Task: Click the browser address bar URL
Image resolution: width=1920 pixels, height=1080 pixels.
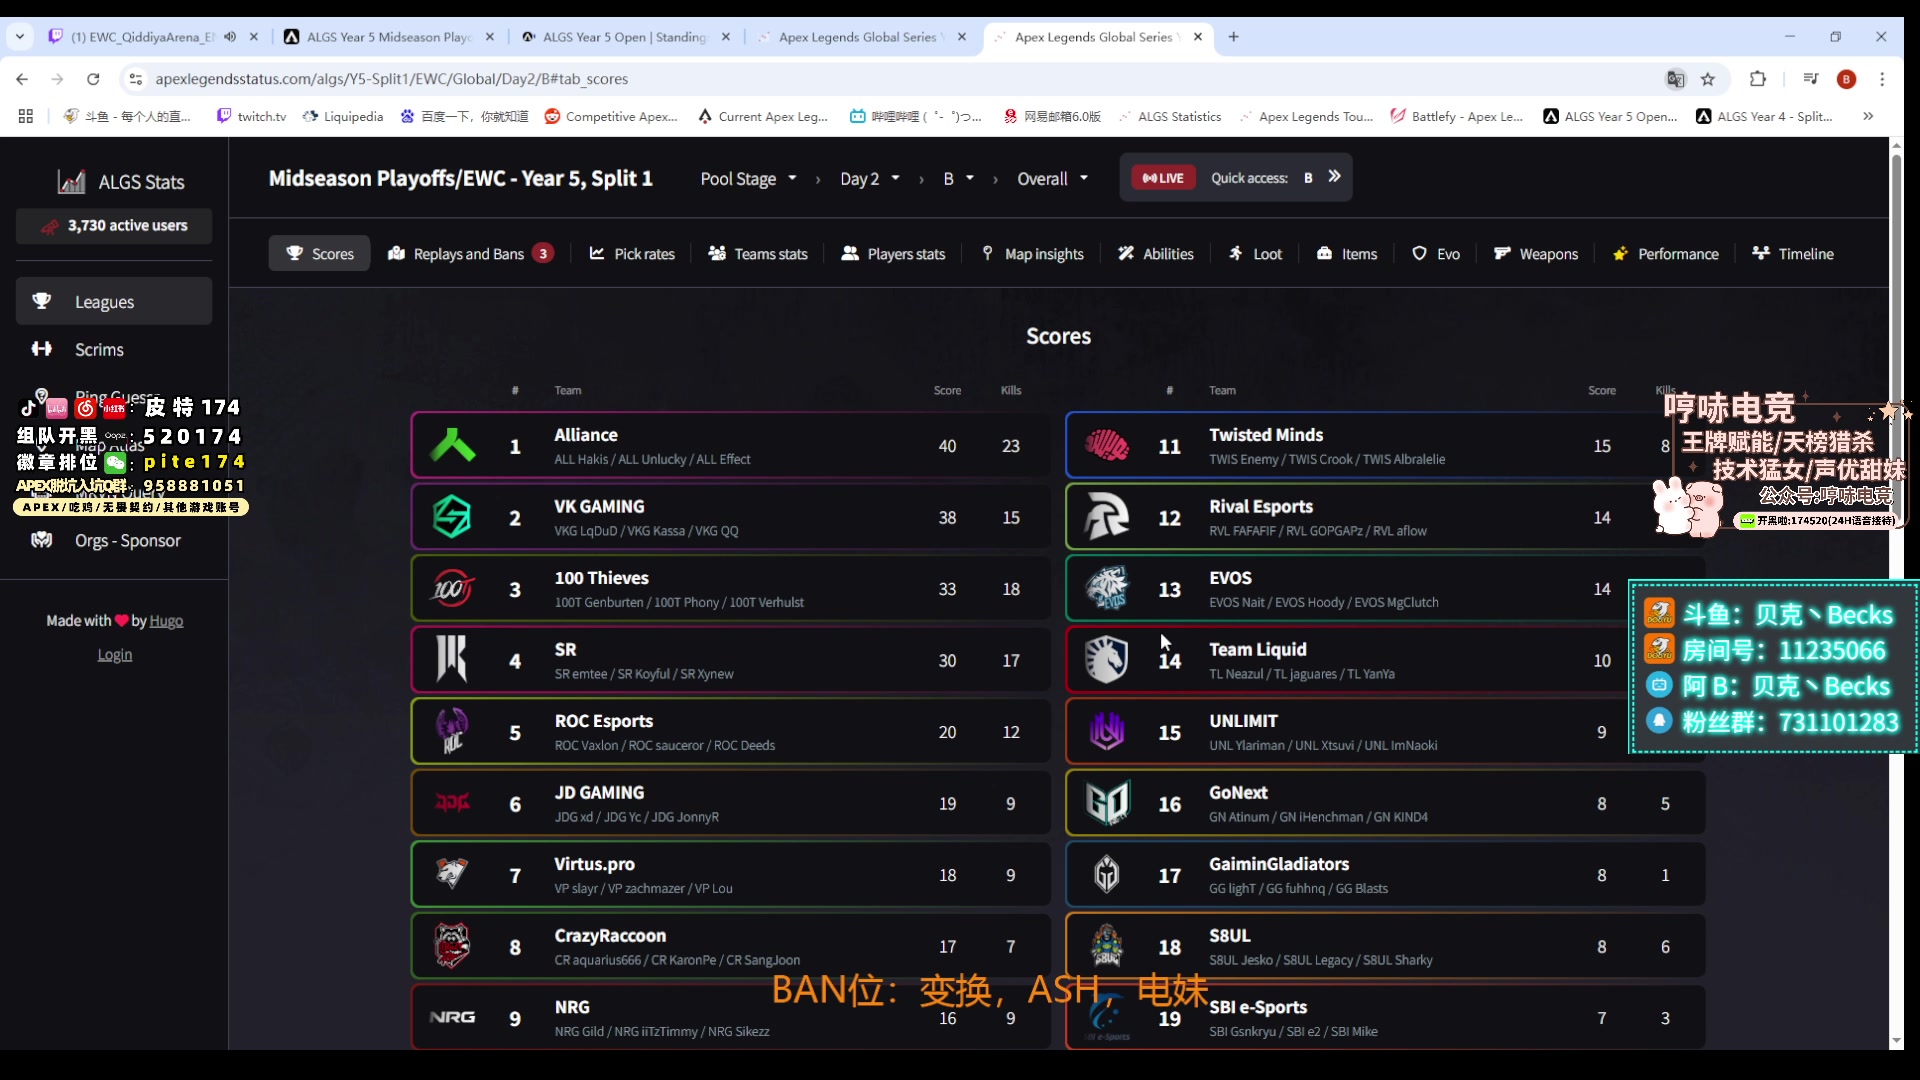Action: [391, 79]
